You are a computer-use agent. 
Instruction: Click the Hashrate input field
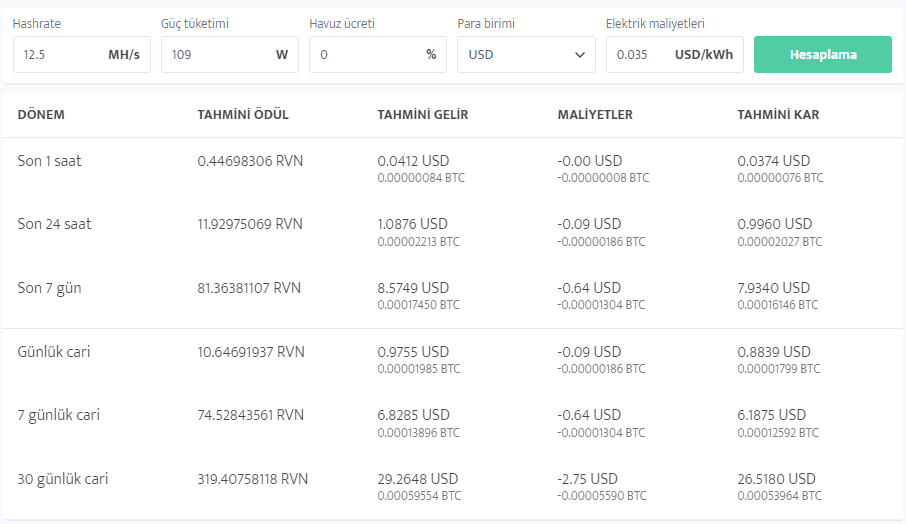pos(81,54)
